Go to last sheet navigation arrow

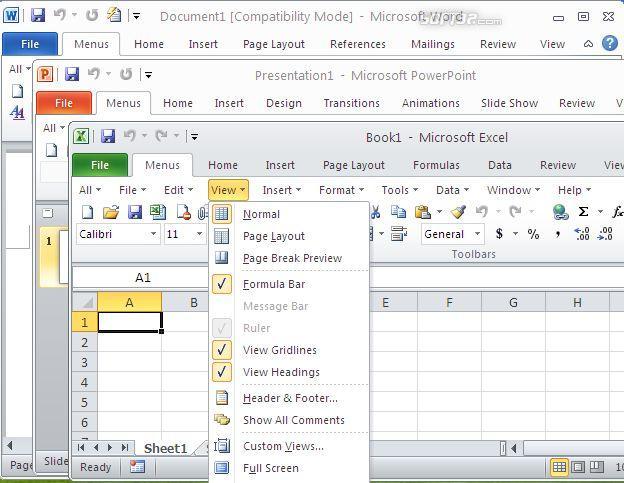tap(125, 448)
